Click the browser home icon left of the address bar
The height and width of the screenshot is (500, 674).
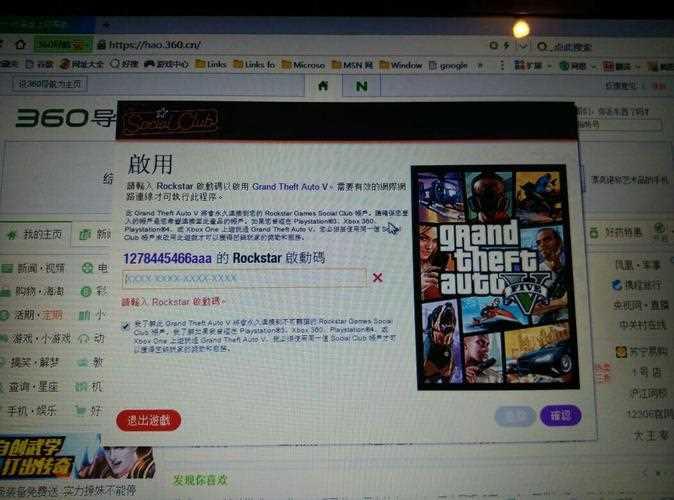(x=20, y=44)
